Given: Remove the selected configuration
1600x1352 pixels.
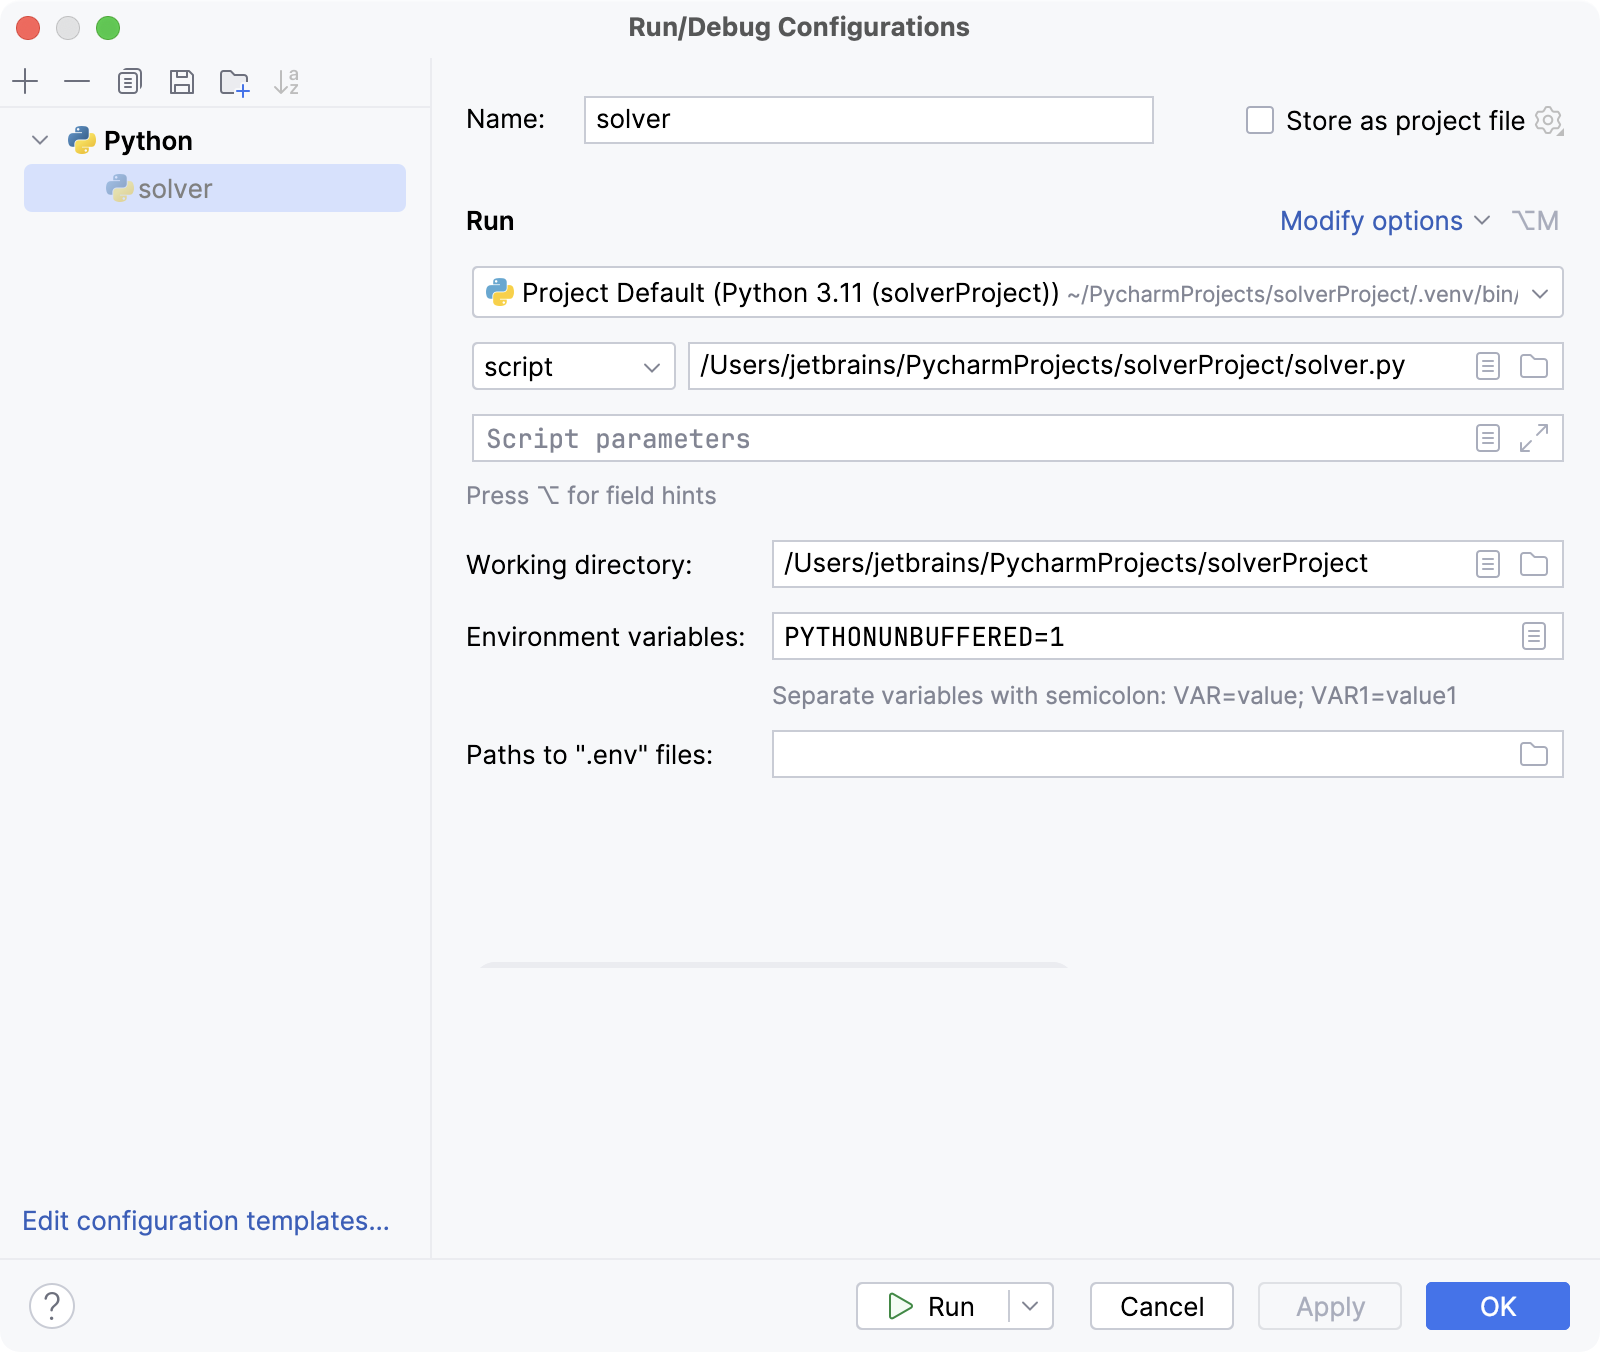Looking at the screenshot, I should (x=77, y=82).
